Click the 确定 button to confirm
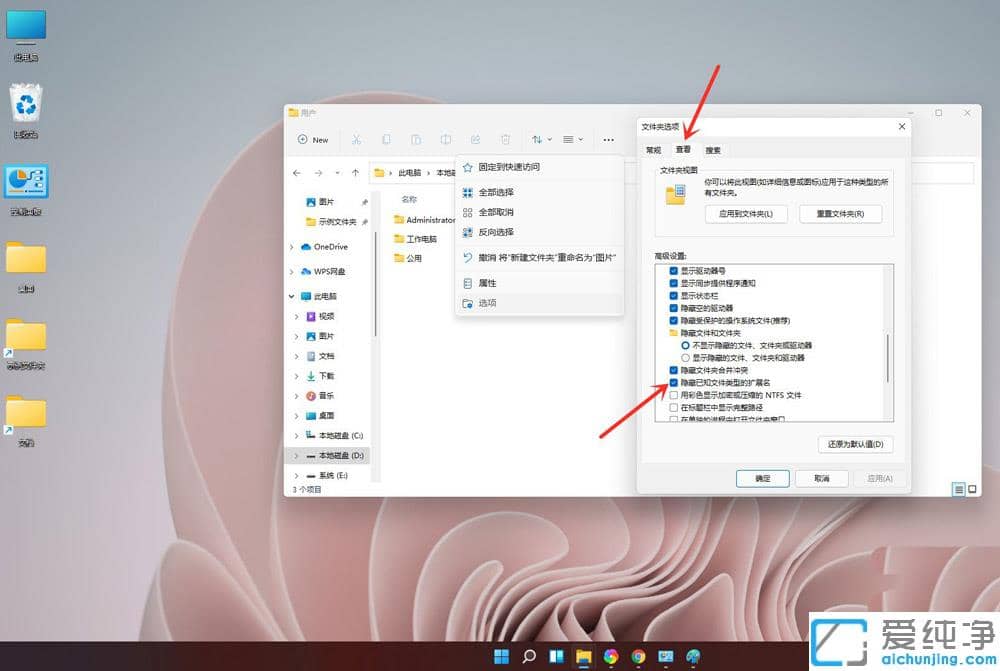Viewport: 1000px width, 671px height. click(762, 478)
